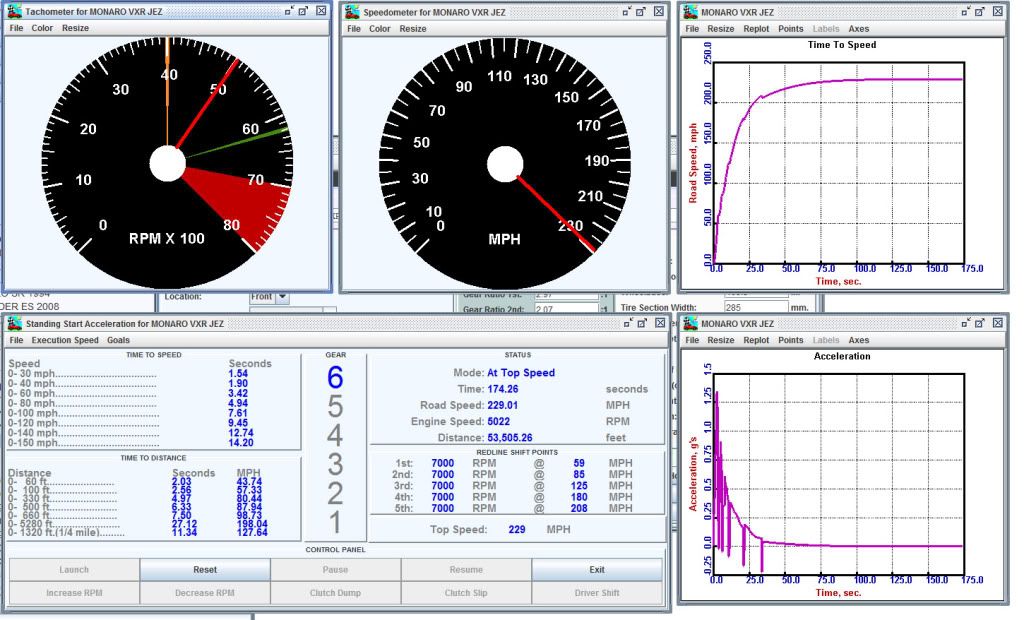The image size is (1024, 620).
Task: Close the Speedometer window
Action: click(x=659, y=12)
